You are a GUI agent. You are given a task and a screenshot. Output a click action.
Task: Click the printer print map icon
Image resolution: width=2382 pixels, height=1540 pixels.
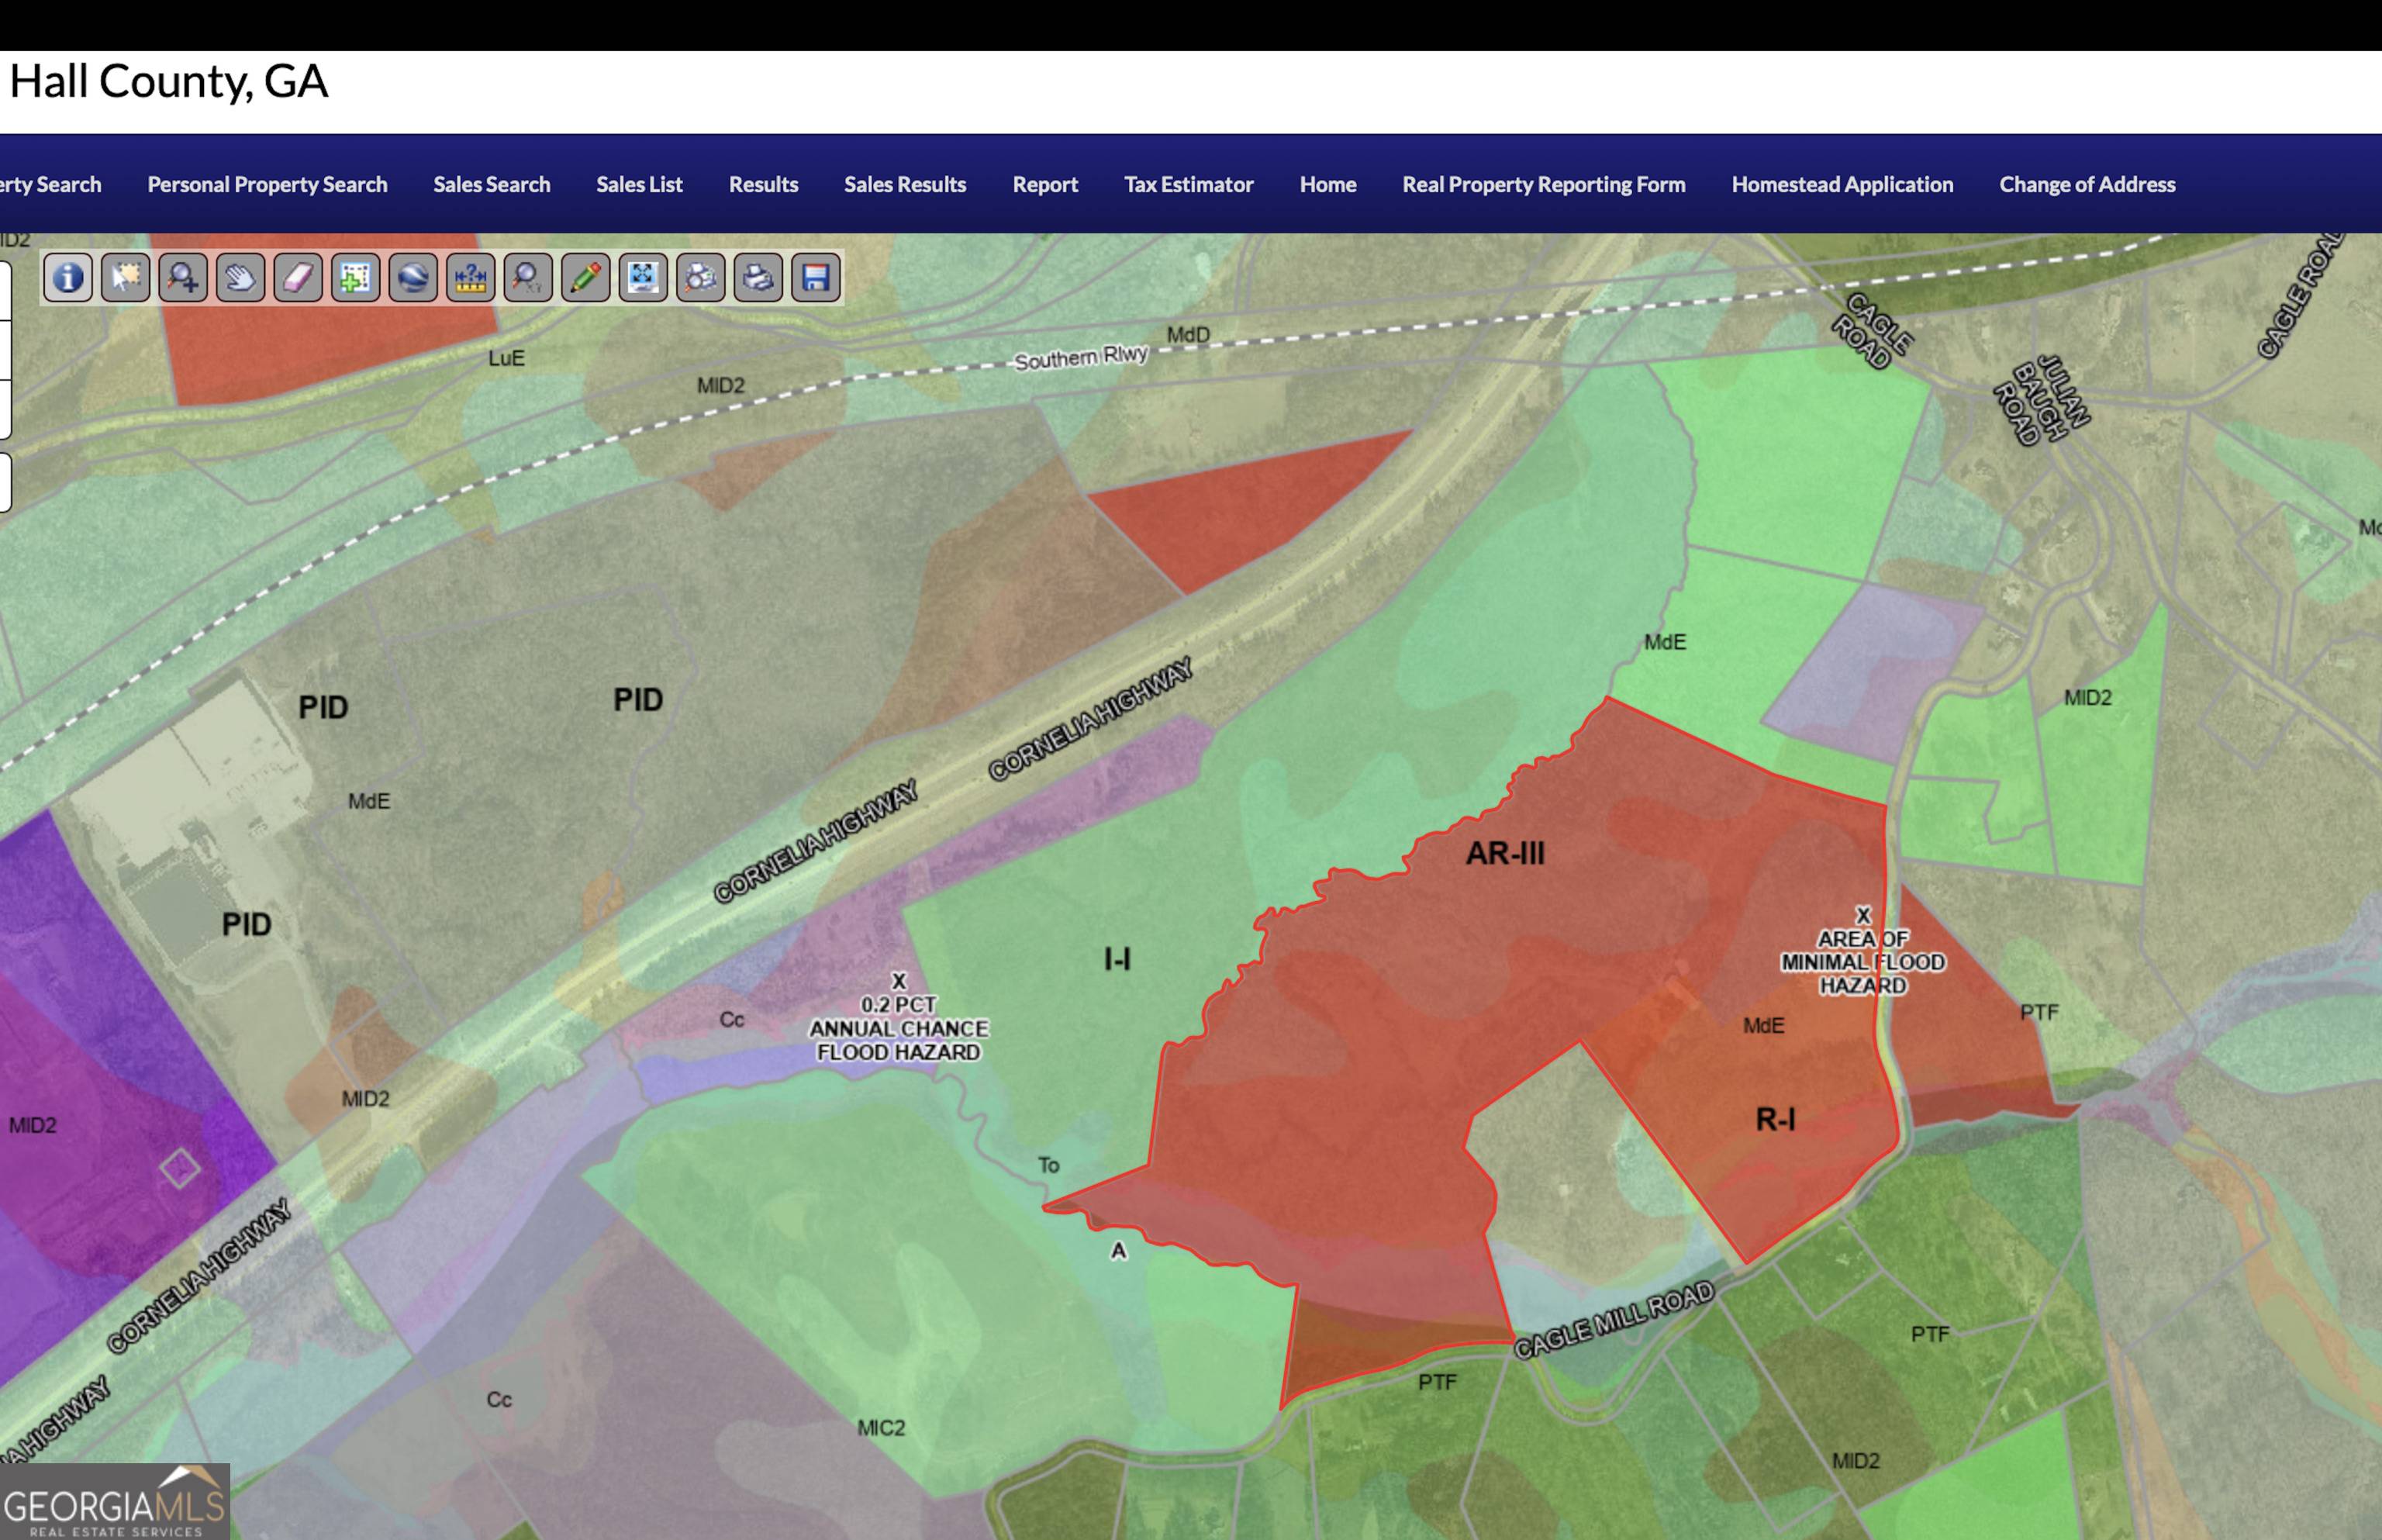758,278
